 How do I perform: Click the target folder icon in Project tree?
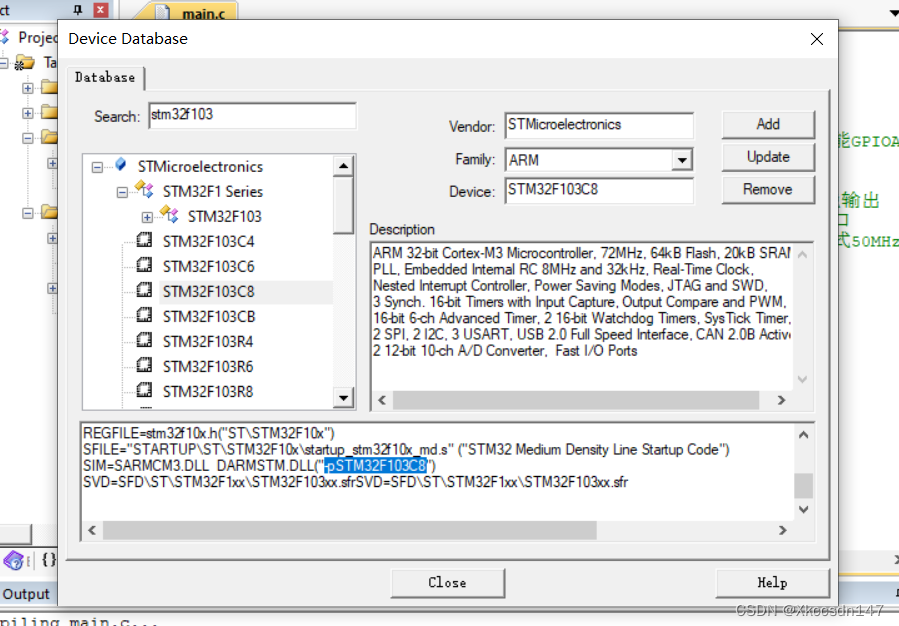25,62
